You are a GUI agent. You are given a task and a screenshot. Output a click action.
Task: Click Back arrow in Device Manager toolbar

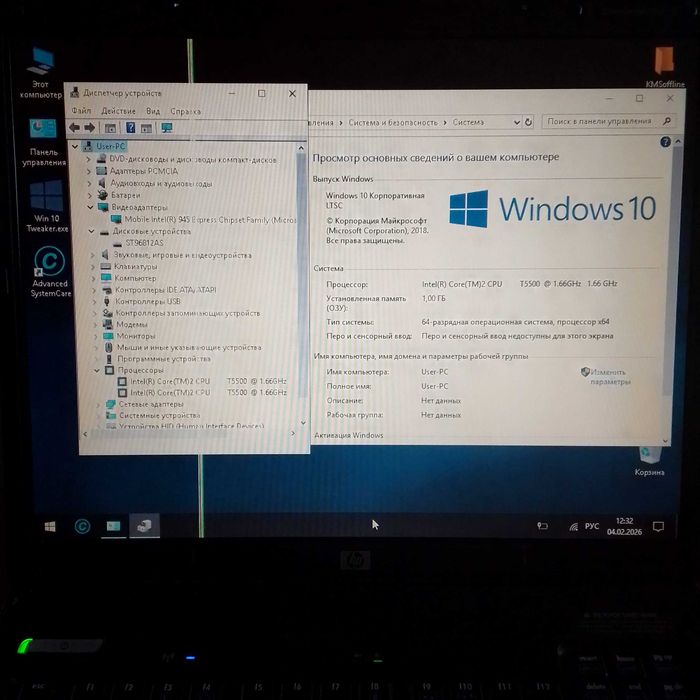coord(75,128)
